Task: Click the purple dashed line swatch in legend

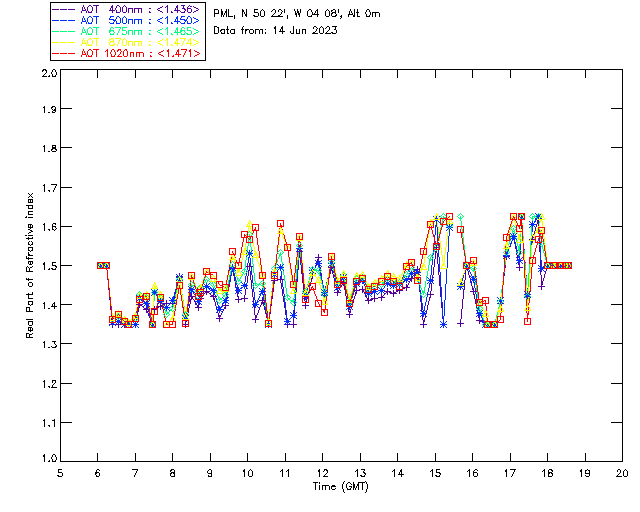Action: click(64, 9)
